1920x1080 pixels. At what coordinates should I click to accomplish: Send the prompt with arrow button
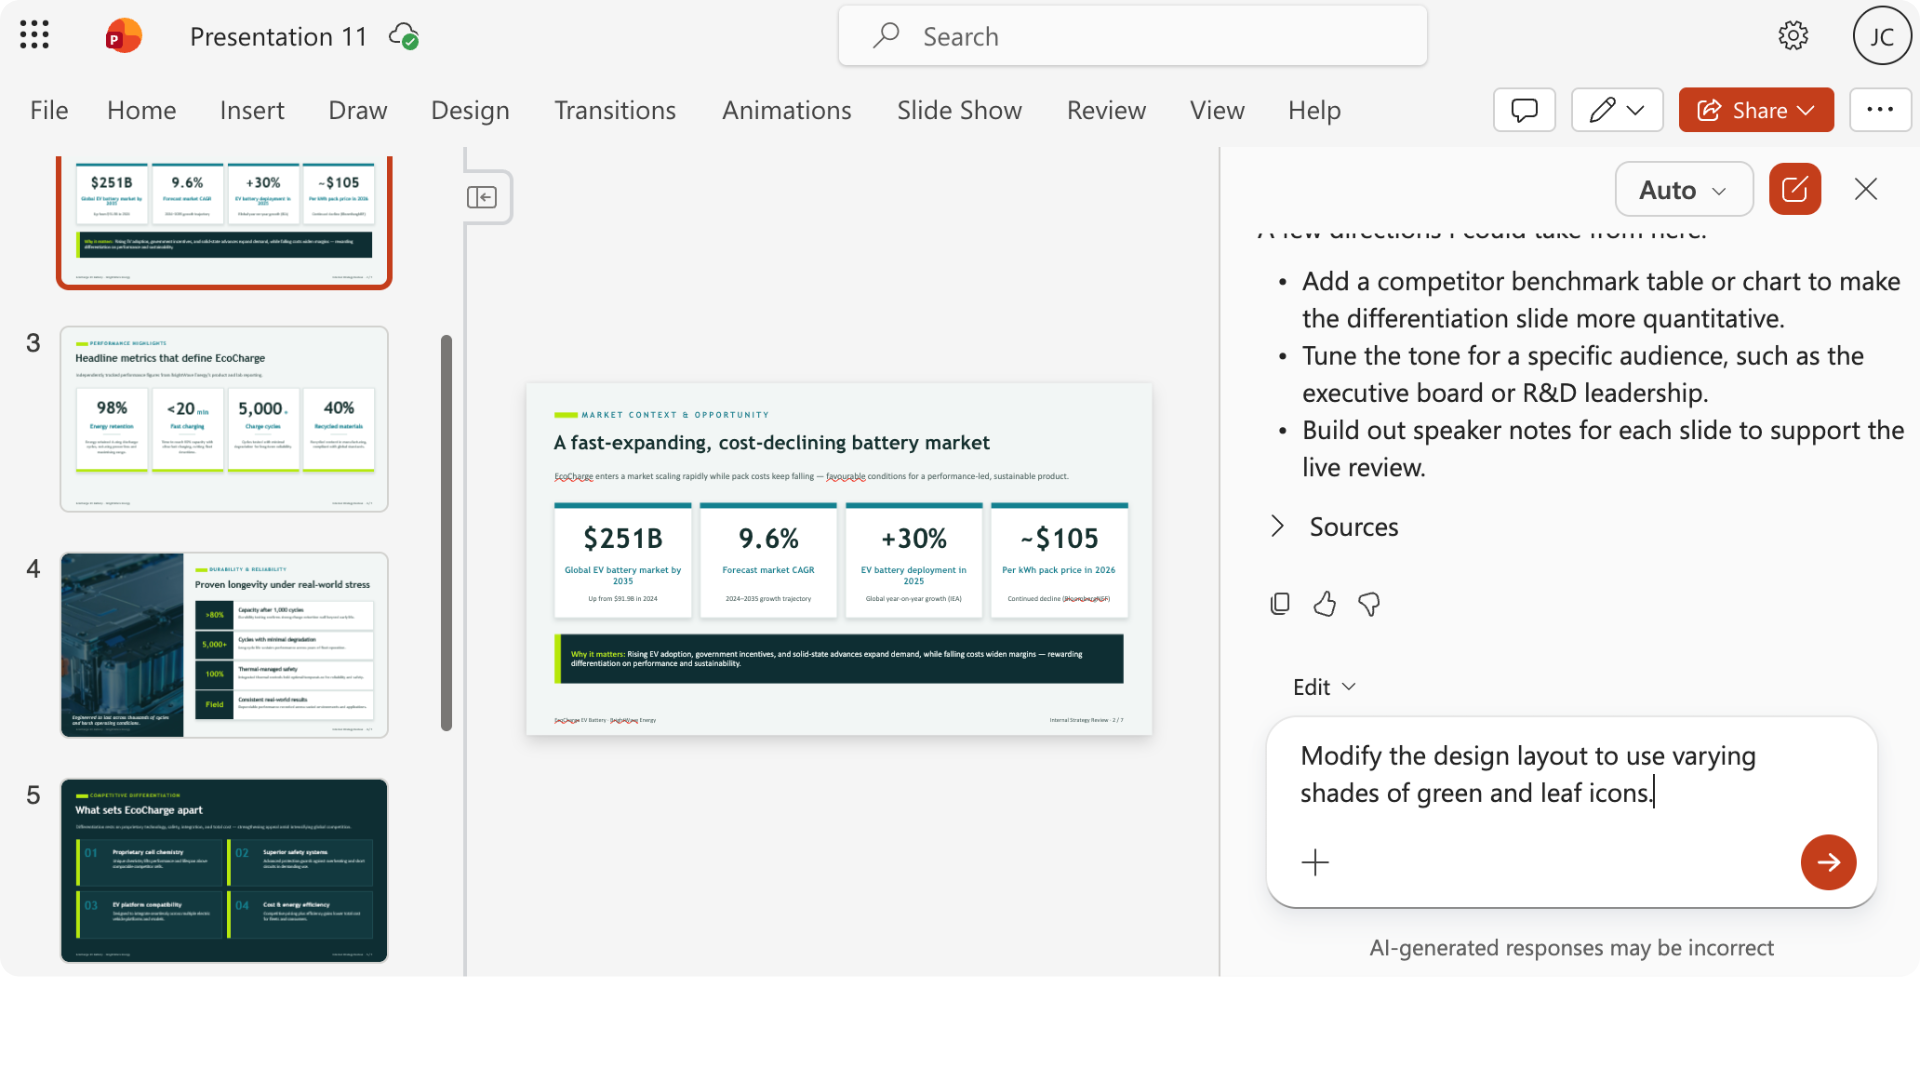point(1828,862)
